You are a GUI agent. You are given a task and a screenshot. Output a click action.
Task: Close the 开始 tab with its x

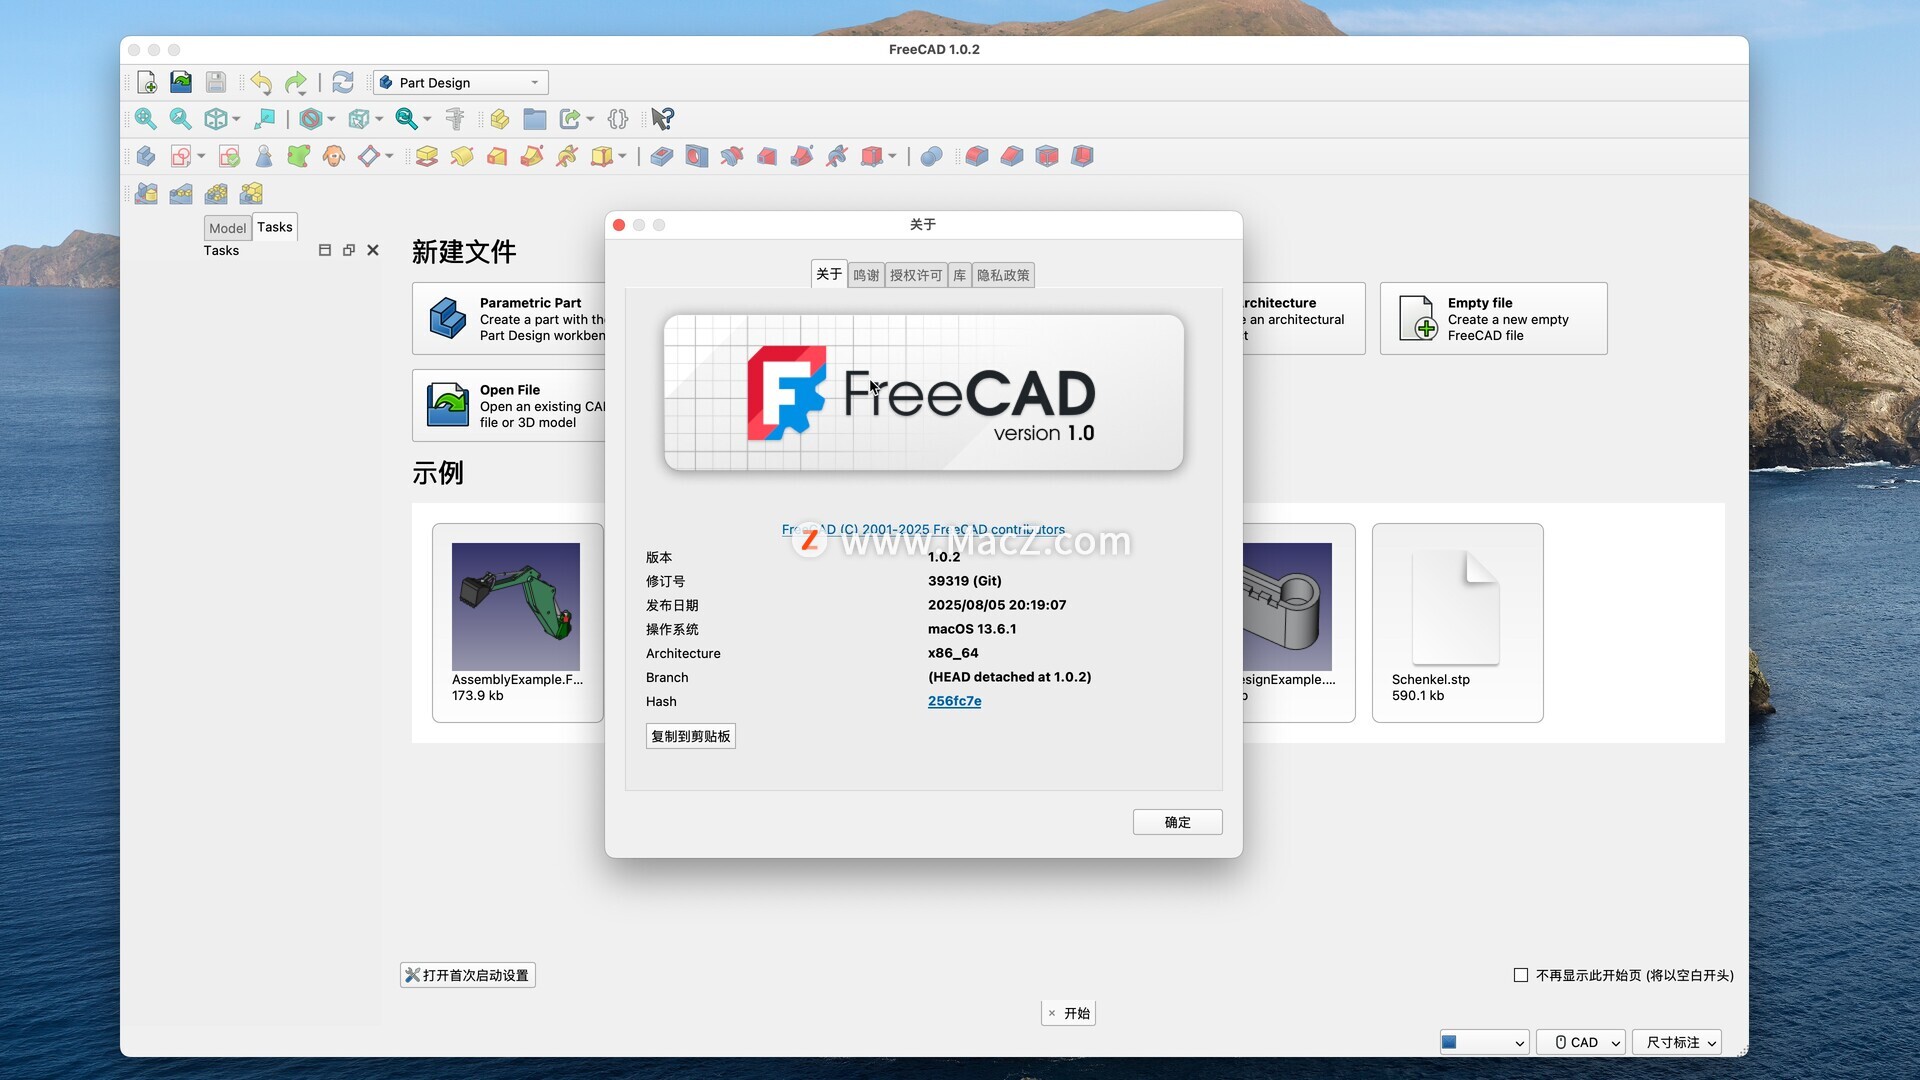[x=1051, y=1013]
